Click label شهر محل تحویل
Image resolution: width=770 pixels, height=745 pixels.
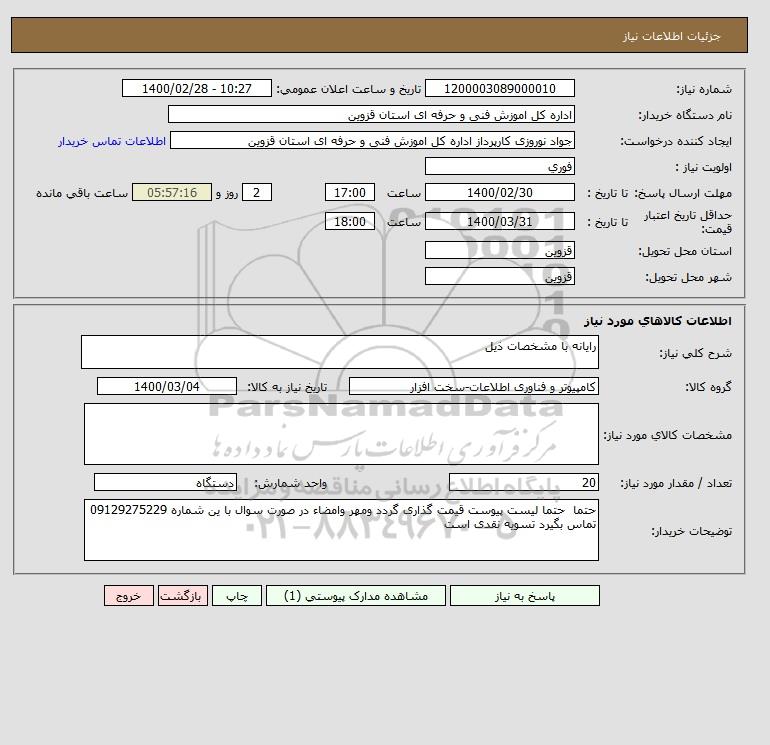pyautogui.click(x=688, y=277)
